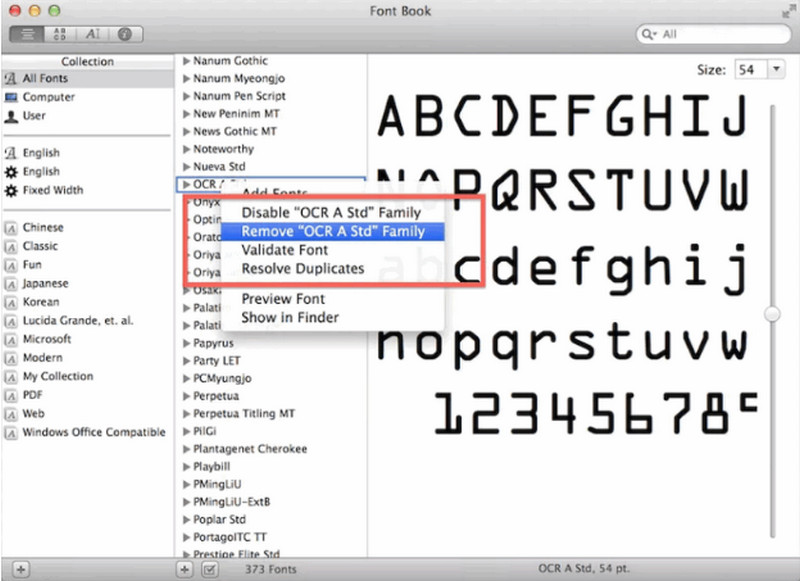Click the search field in the toolbar
Viewport: 800px width, 581px height.
(713, 34)
